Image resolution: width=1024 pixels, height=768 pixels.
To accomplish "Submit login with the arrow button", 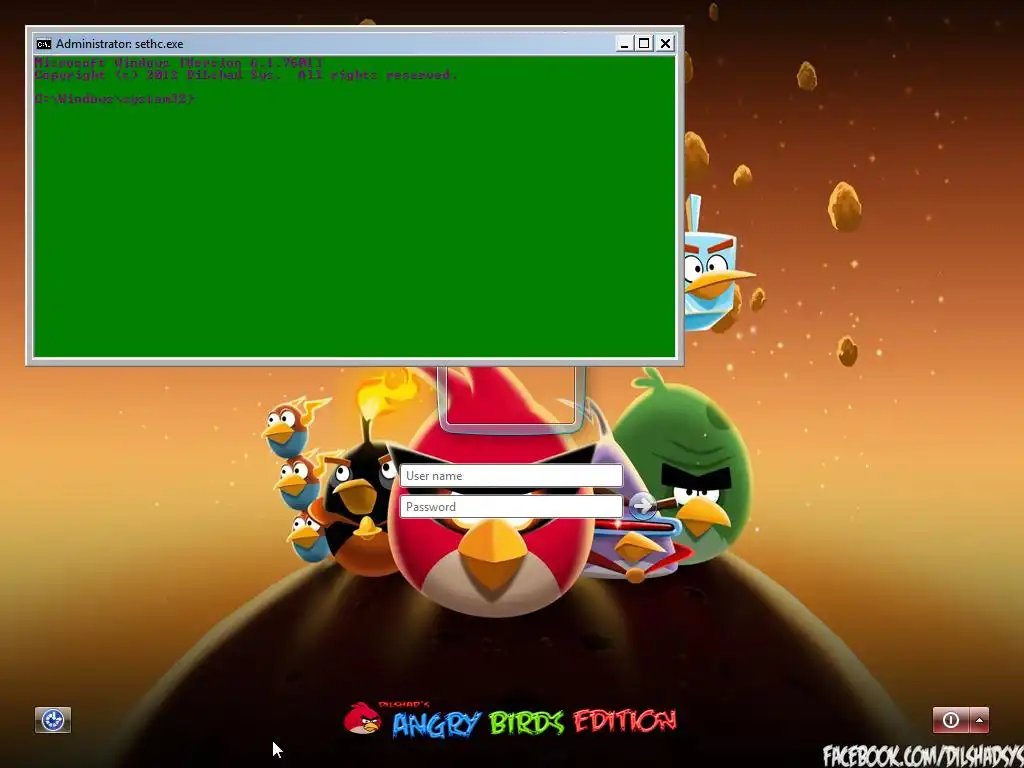I will click(x=643, y=506).
